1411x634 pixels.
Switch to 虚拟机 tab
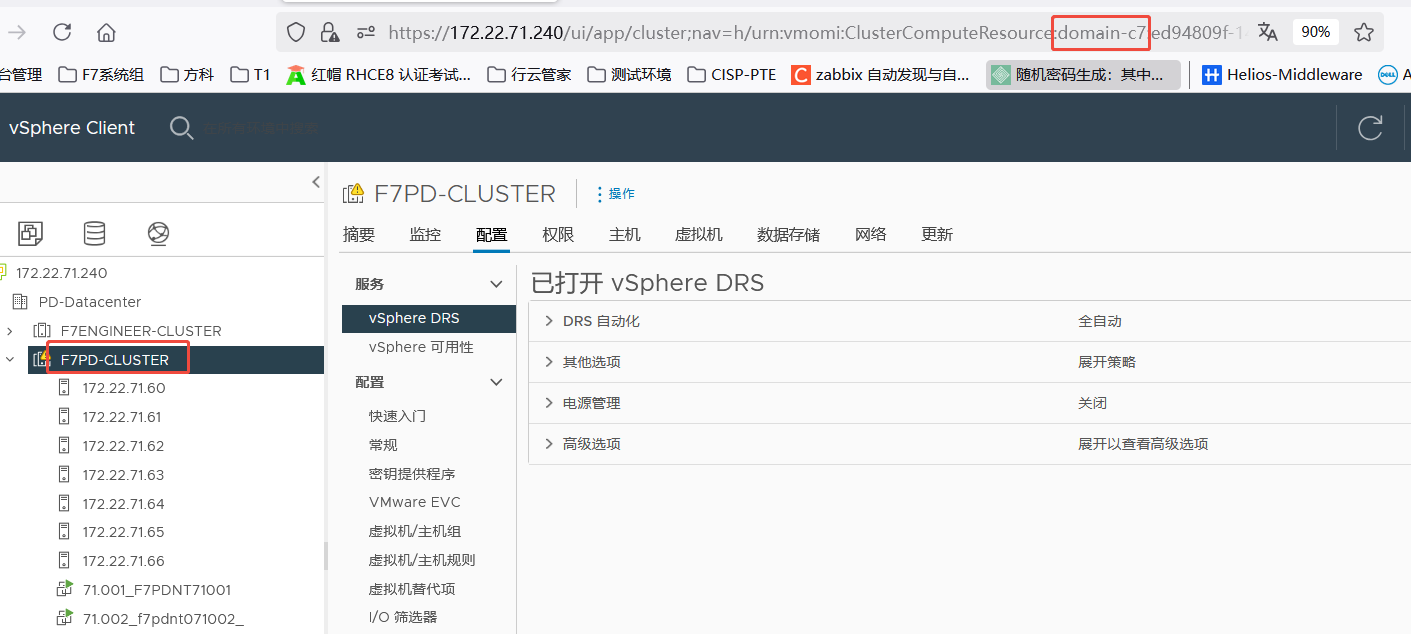point(699,235)
